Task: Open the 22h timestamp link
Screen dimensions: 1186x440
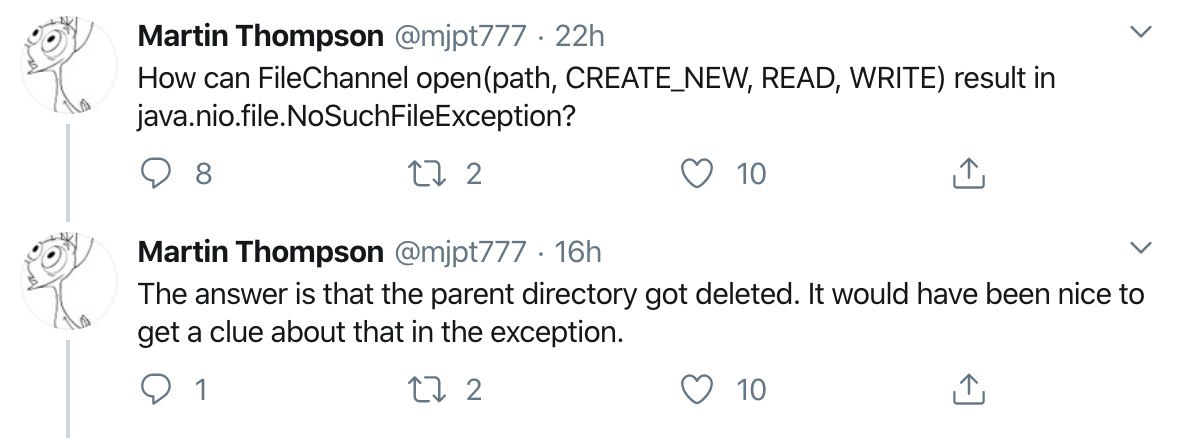Action: pyautogui.click(x=579, y=36)
